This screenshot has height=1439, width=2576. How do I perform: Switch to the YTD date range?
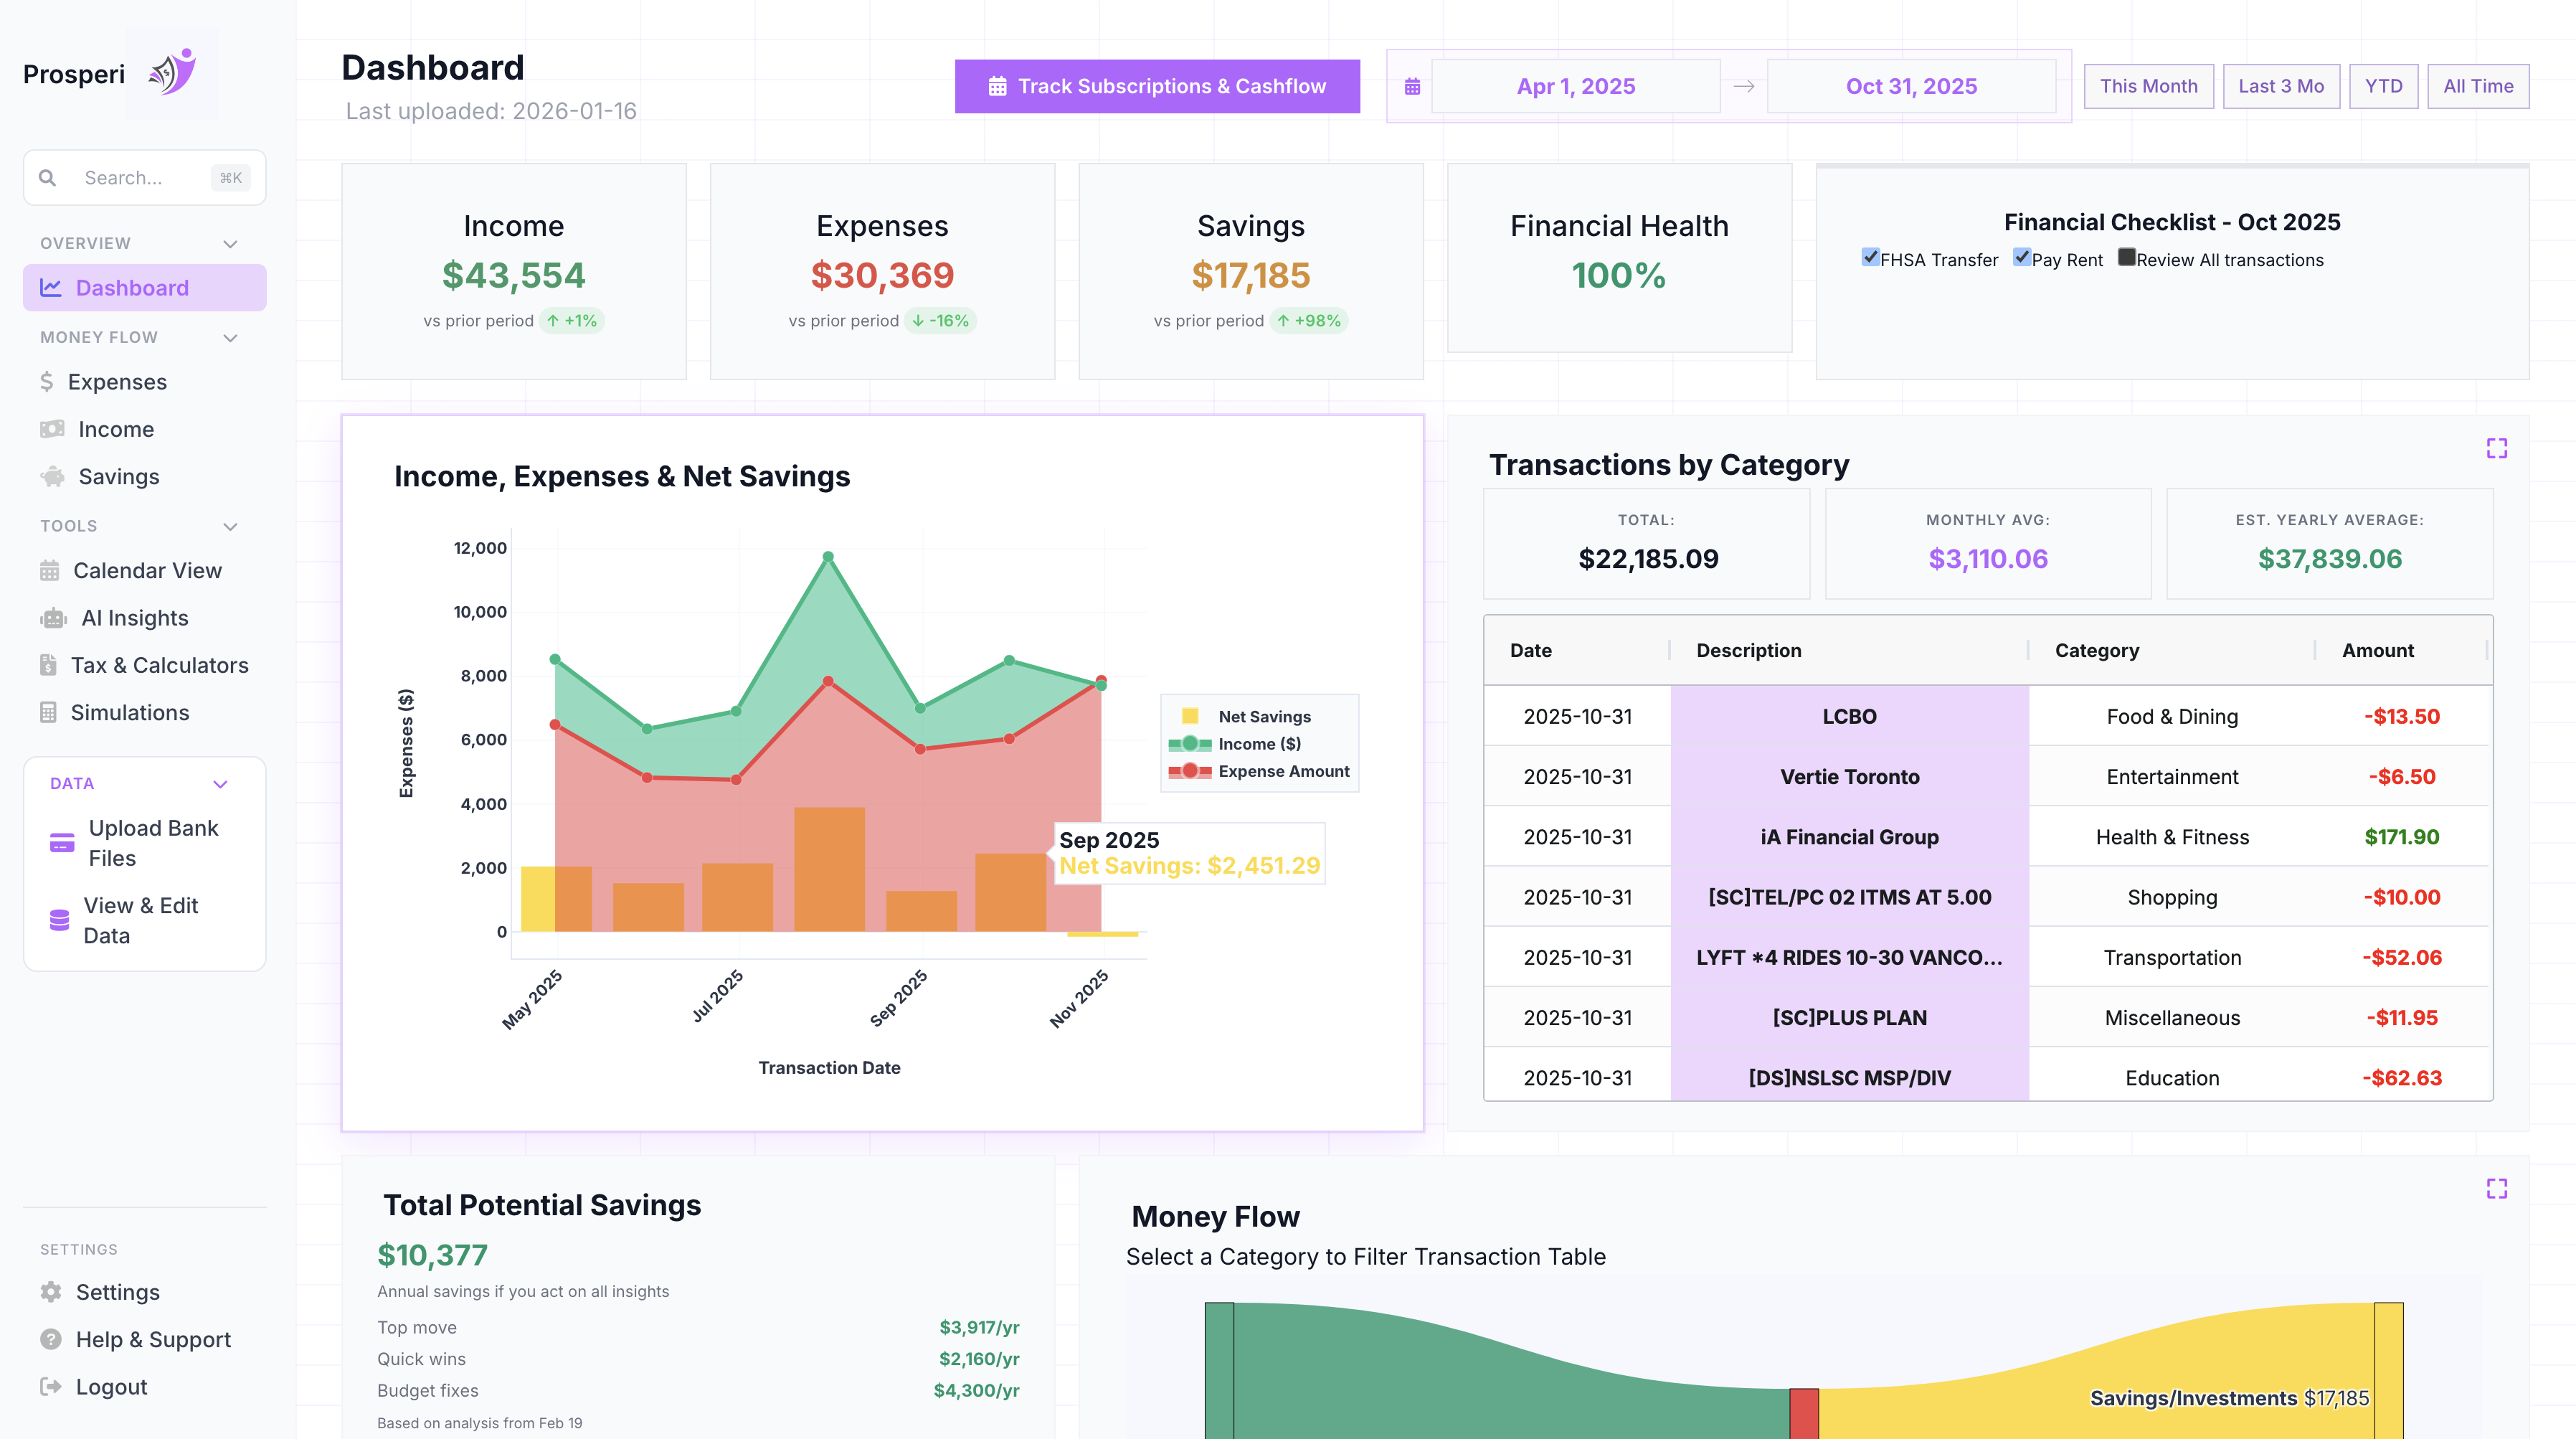2384,86
